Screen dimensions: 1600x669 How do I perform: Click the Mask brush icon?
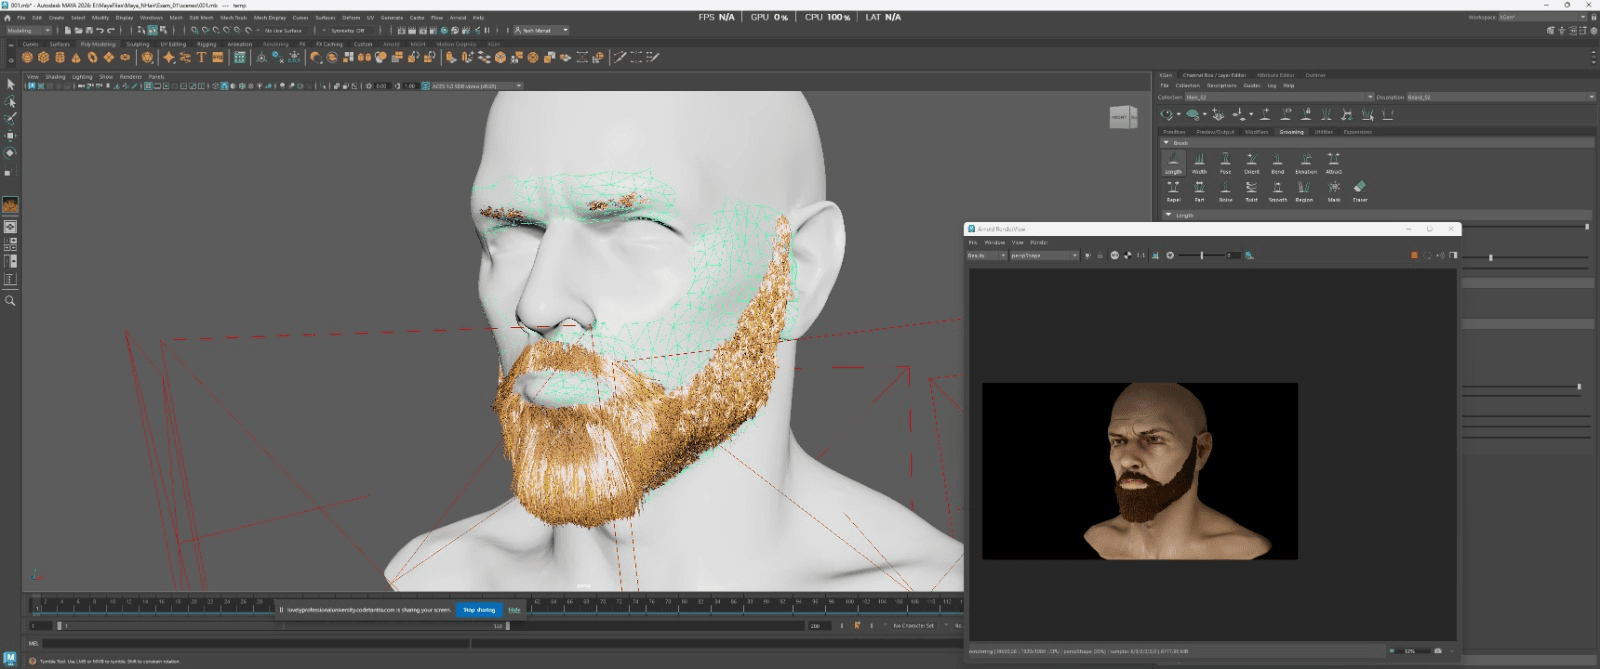pos(1333,188)
